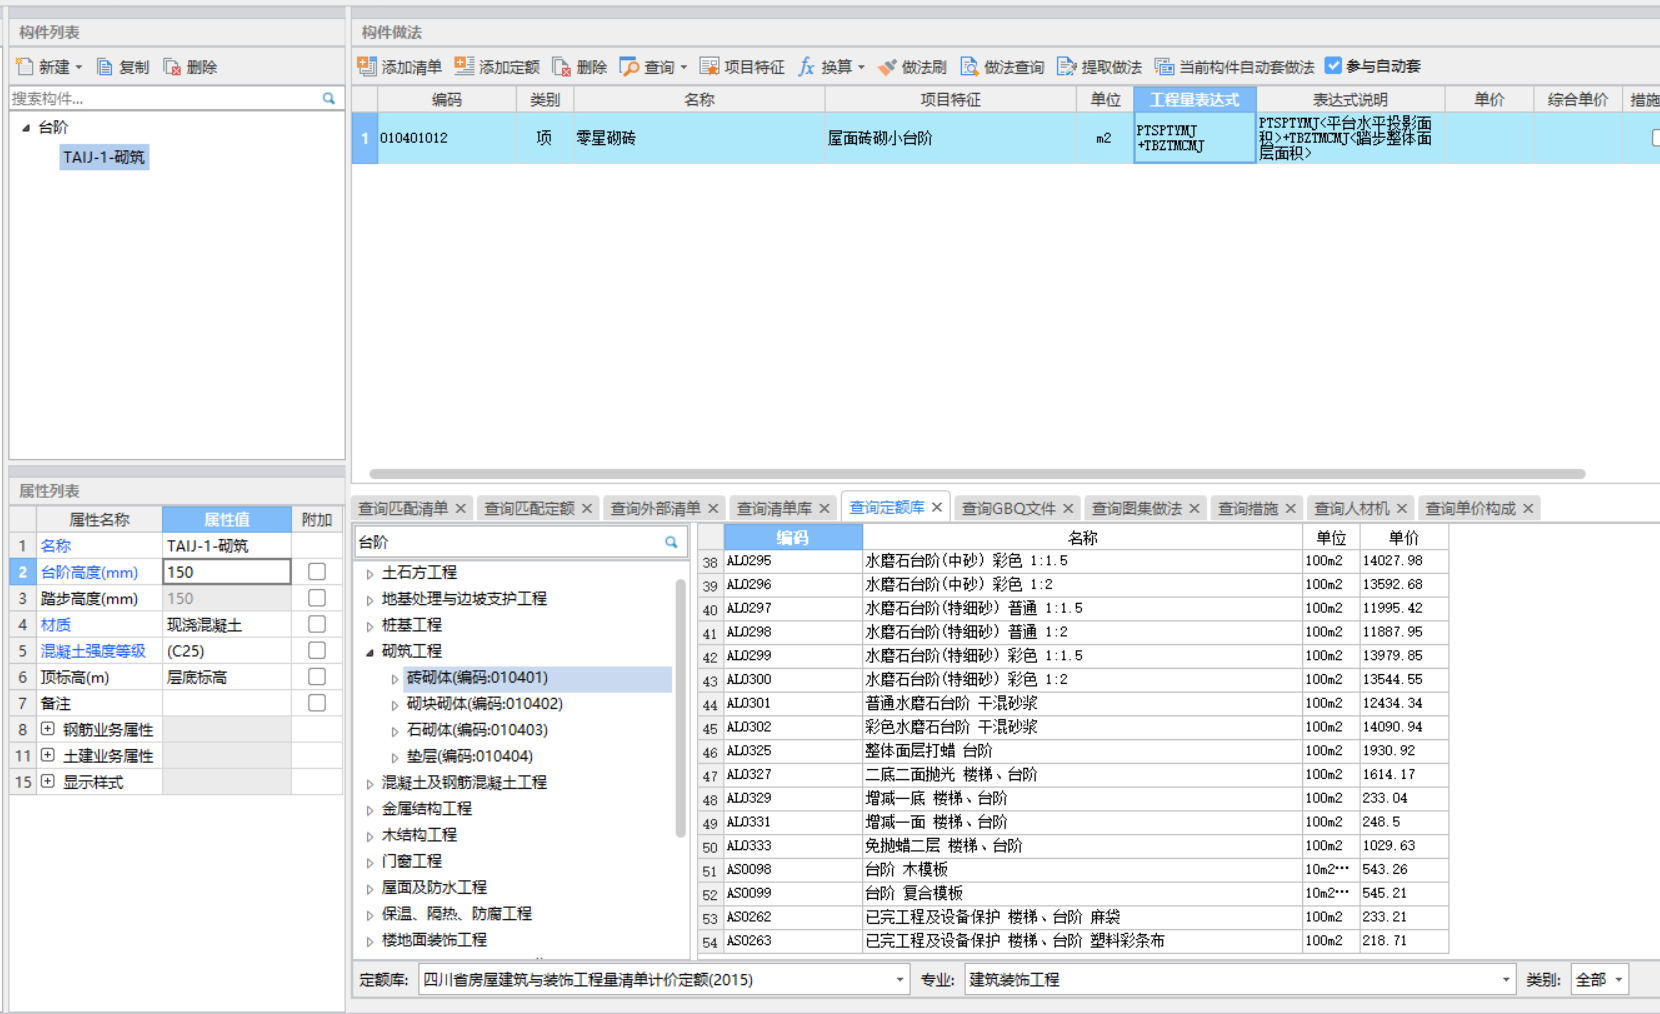Screen dimensions: 1660x1014
Task: Open 项目特征 toolbar icon
Action: click(x=709, y=67)
